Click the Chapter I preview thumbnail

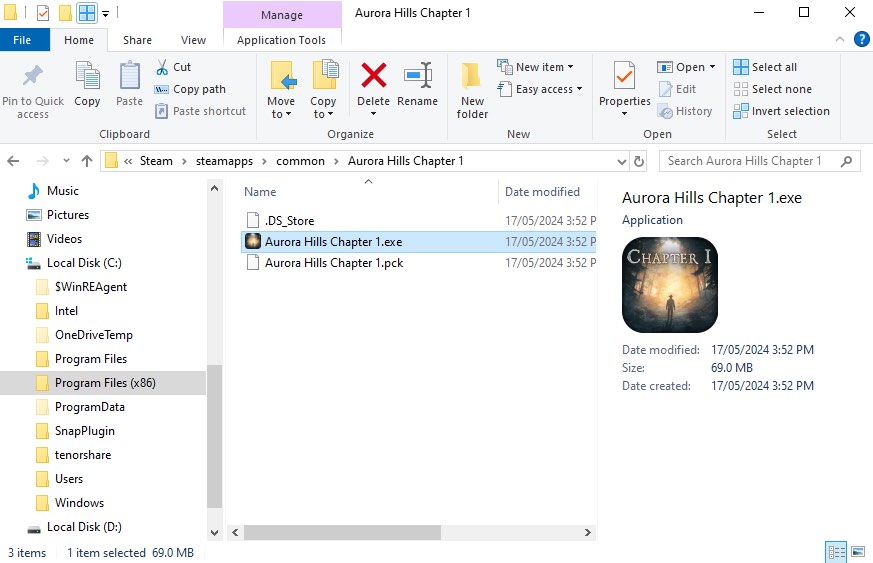click(669, 285)
